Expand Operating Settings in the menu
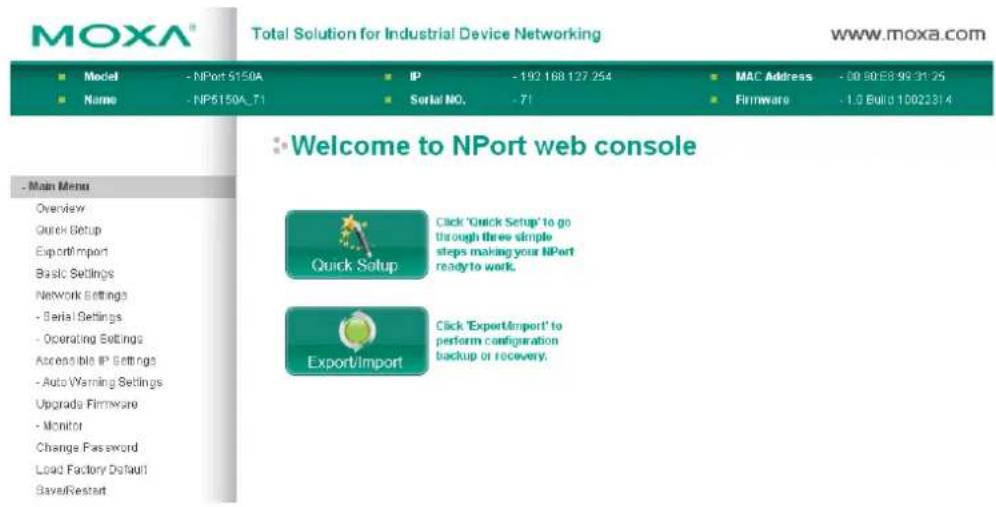This screenshot has height=507, width=996. click(x=89, y=339)
